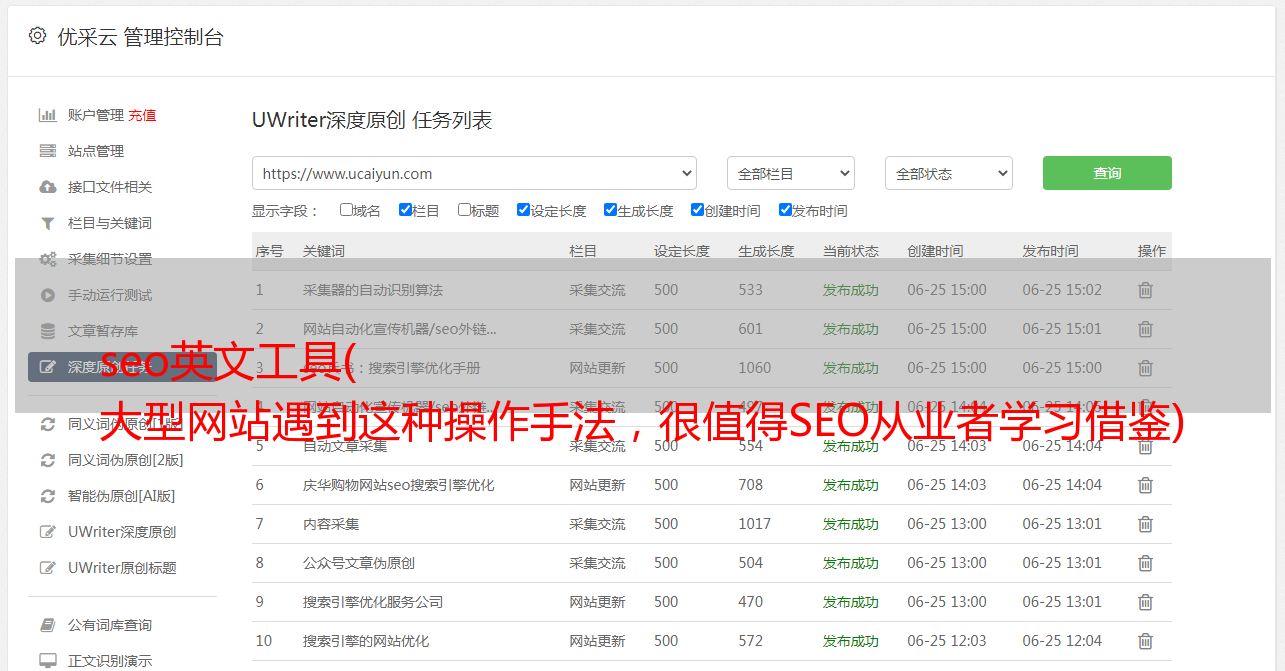The image size is (1285, 671).
Task: Uncheck the 创建时间 display field checkbox
Action: 697,210
